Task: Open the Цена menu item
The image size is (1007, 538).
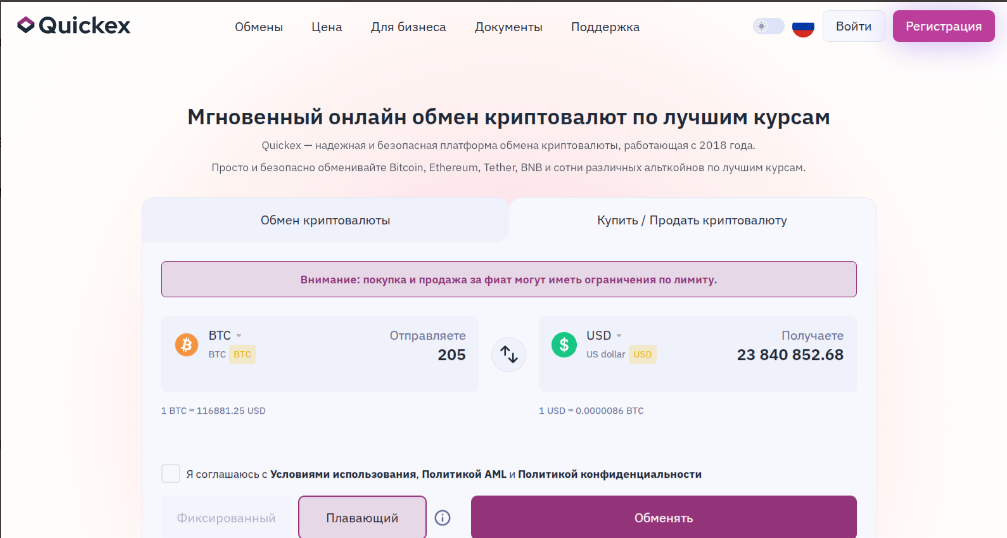Action: pos(327,27)
